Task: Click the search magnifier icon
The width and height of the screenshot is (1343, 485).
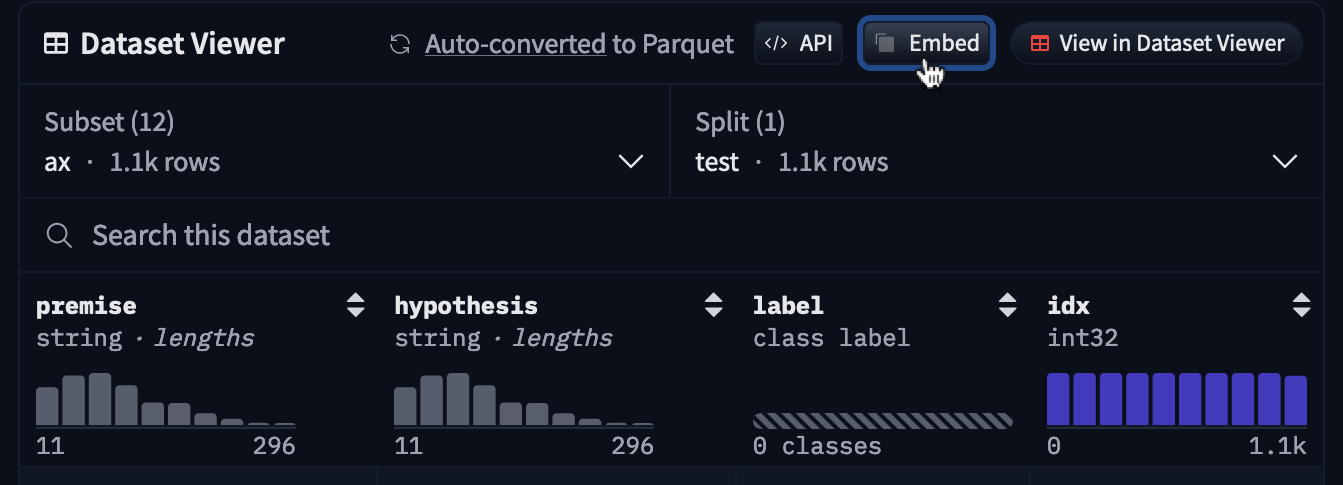Action: click(x=59, y=236)
